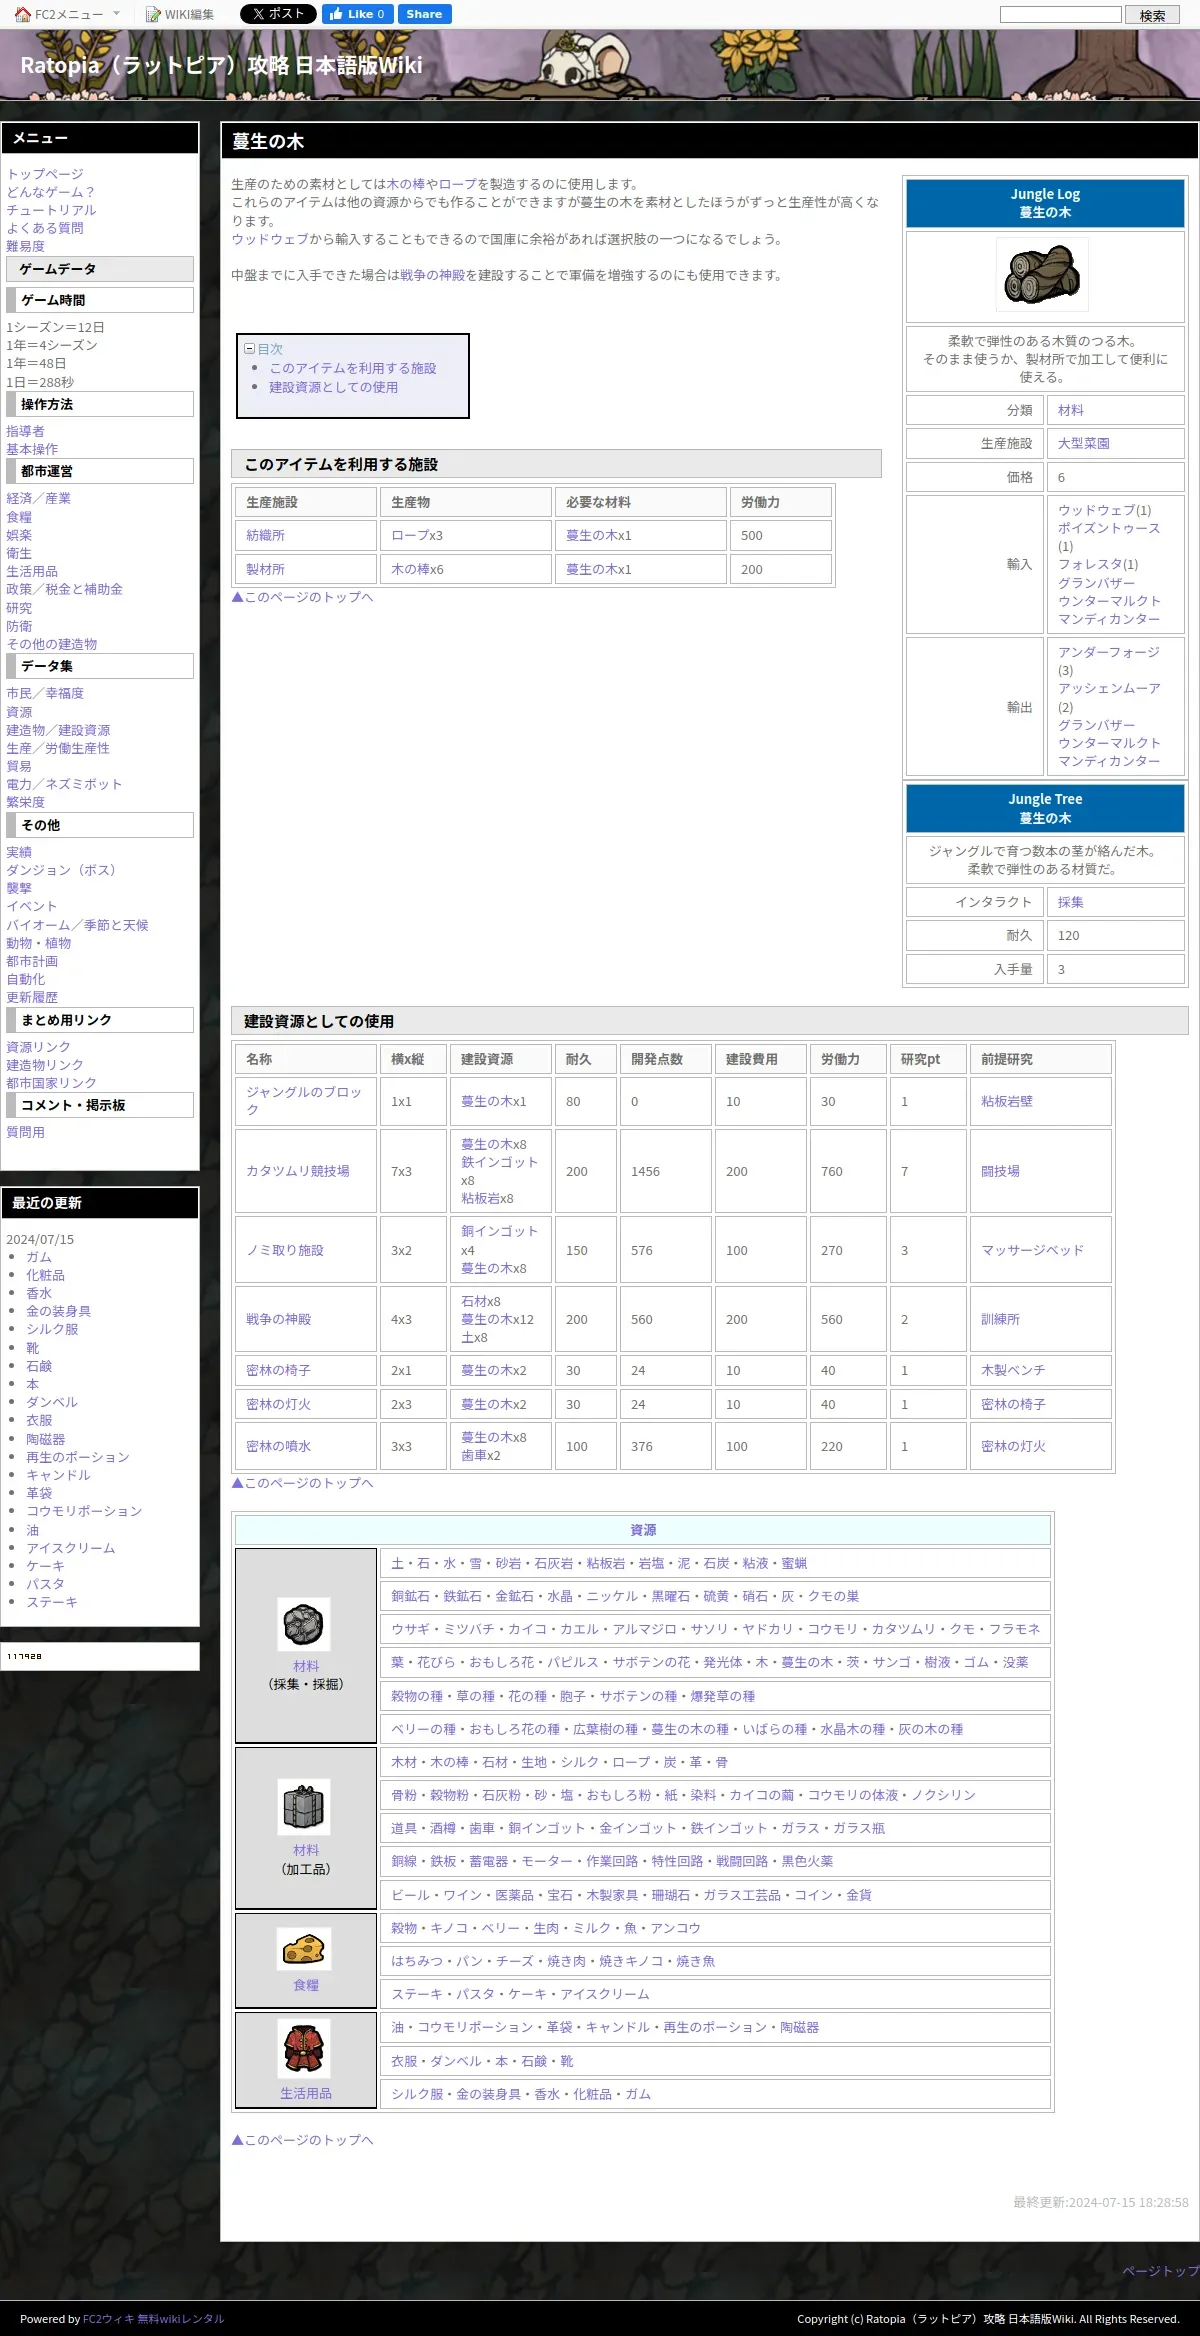Open アイスクリーム in recent updates
This screenshot has height=2336, width=1200.
point(70,1548)
